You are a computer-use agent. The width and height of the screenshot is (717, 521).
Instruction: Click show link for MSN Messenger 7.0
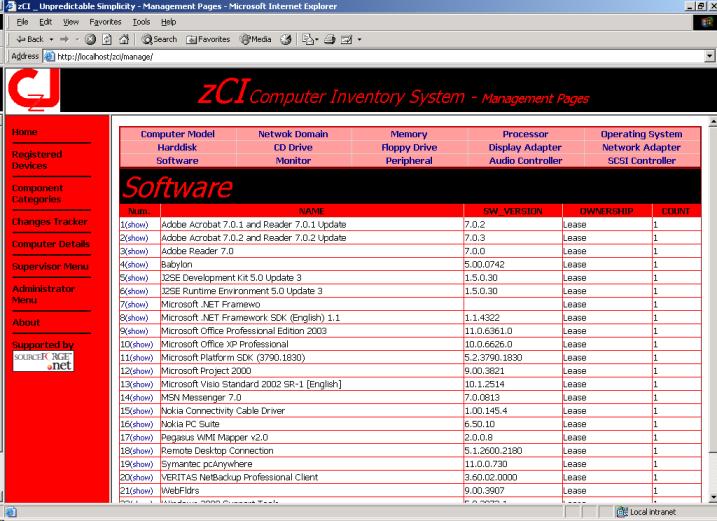(142, 398)
